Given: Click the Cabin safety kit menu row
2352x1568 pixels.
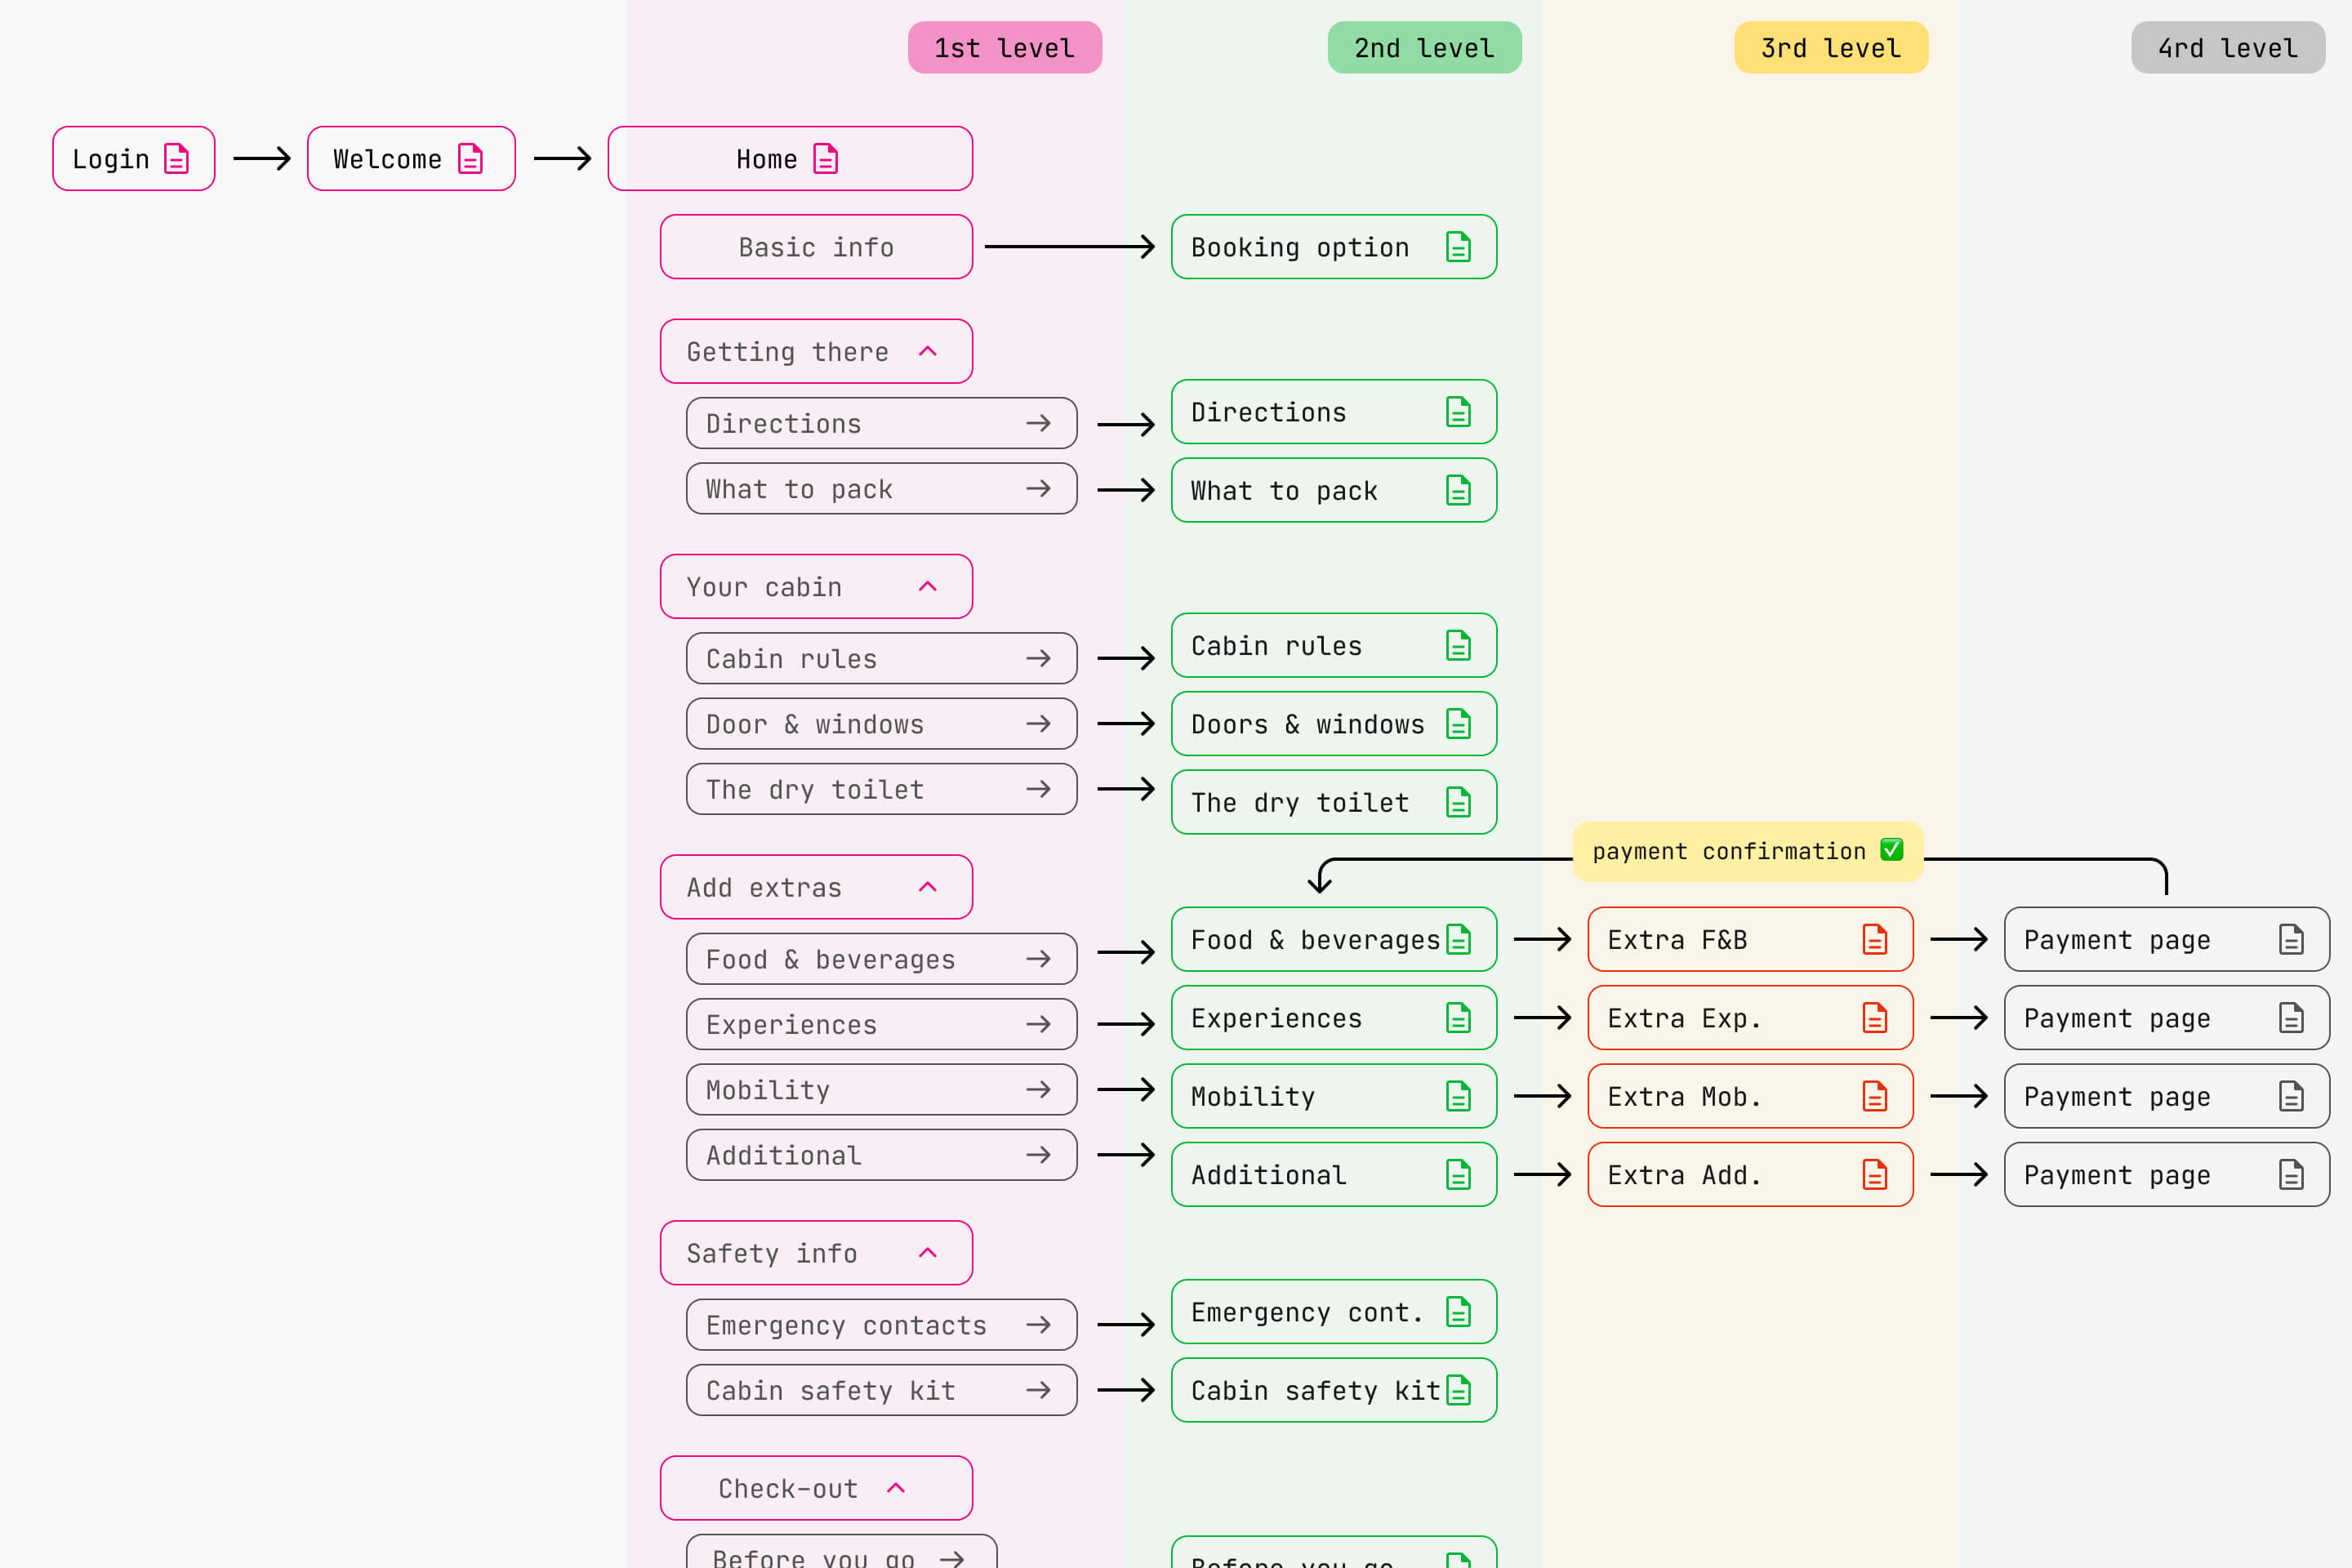Looking at the screenshot, I should coord(882,1390).
